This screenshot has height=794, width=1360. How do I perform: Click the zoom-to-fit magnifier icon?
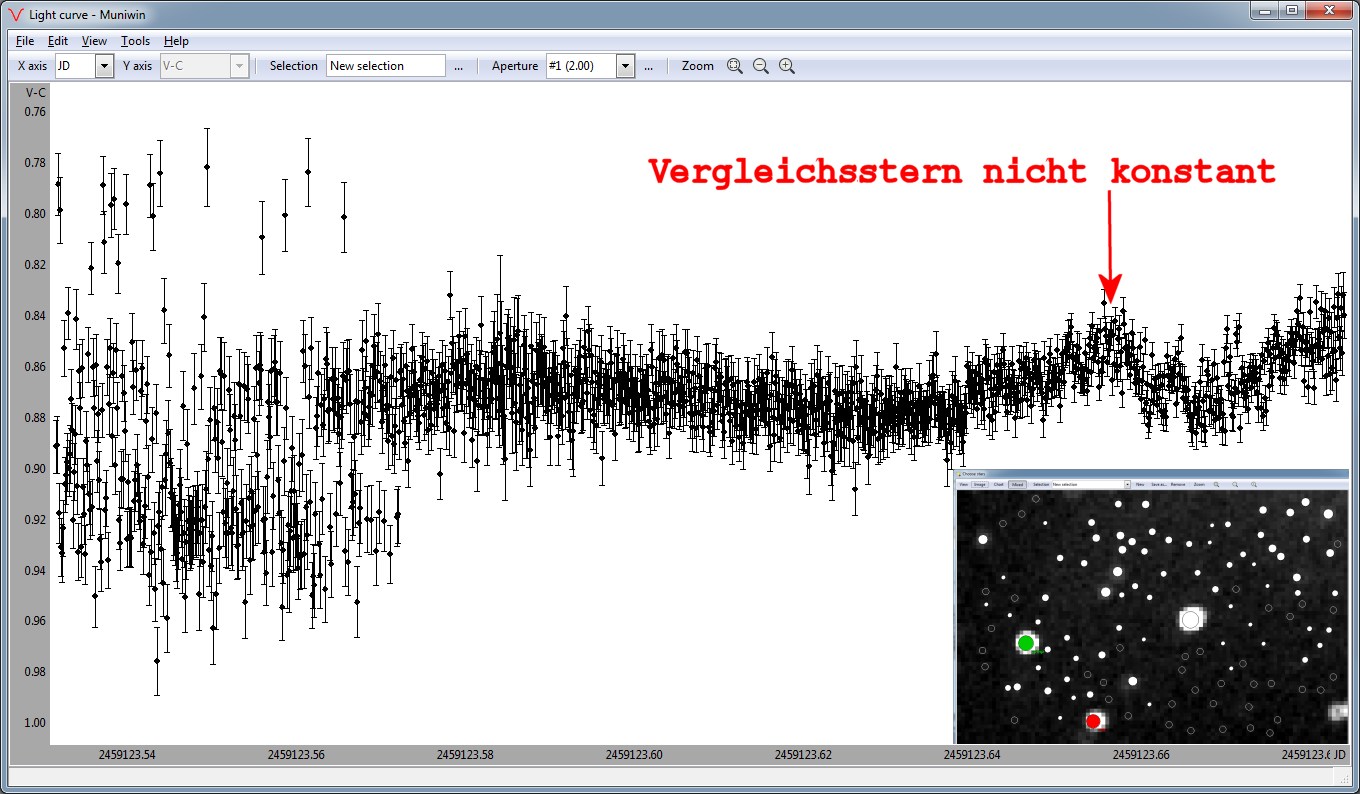(x=735, y=66)
